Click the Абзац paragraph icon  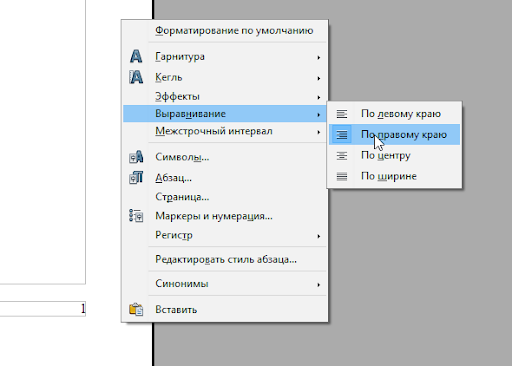click(x=136, y=177)
